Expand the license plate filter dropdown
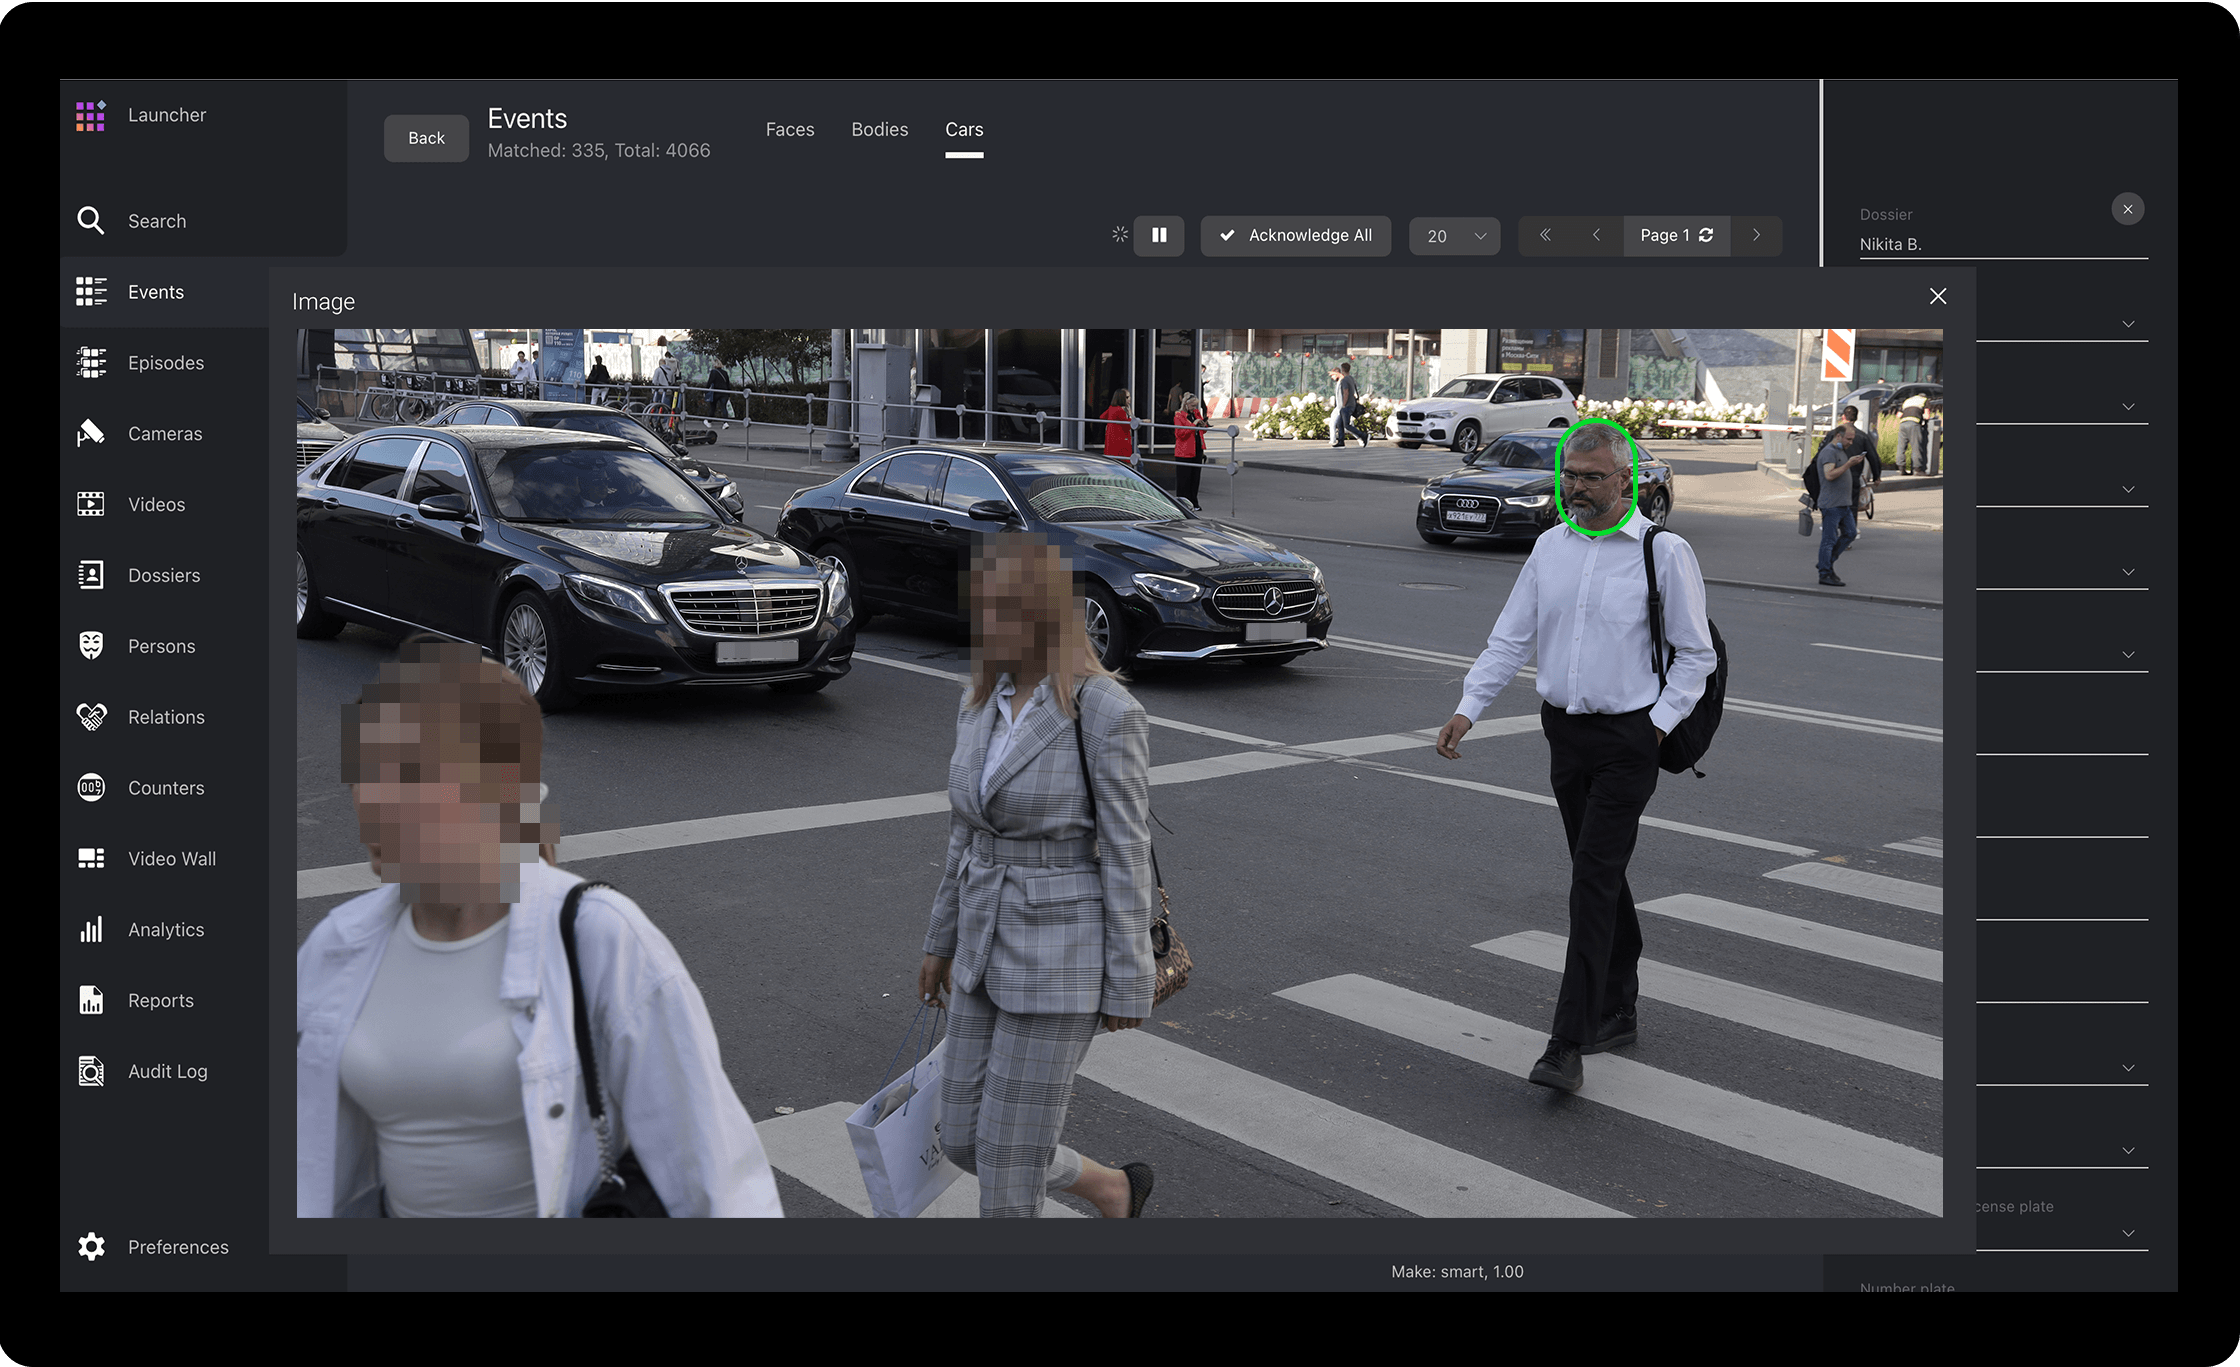2240x1367 pixels. pos(2129,1233)
